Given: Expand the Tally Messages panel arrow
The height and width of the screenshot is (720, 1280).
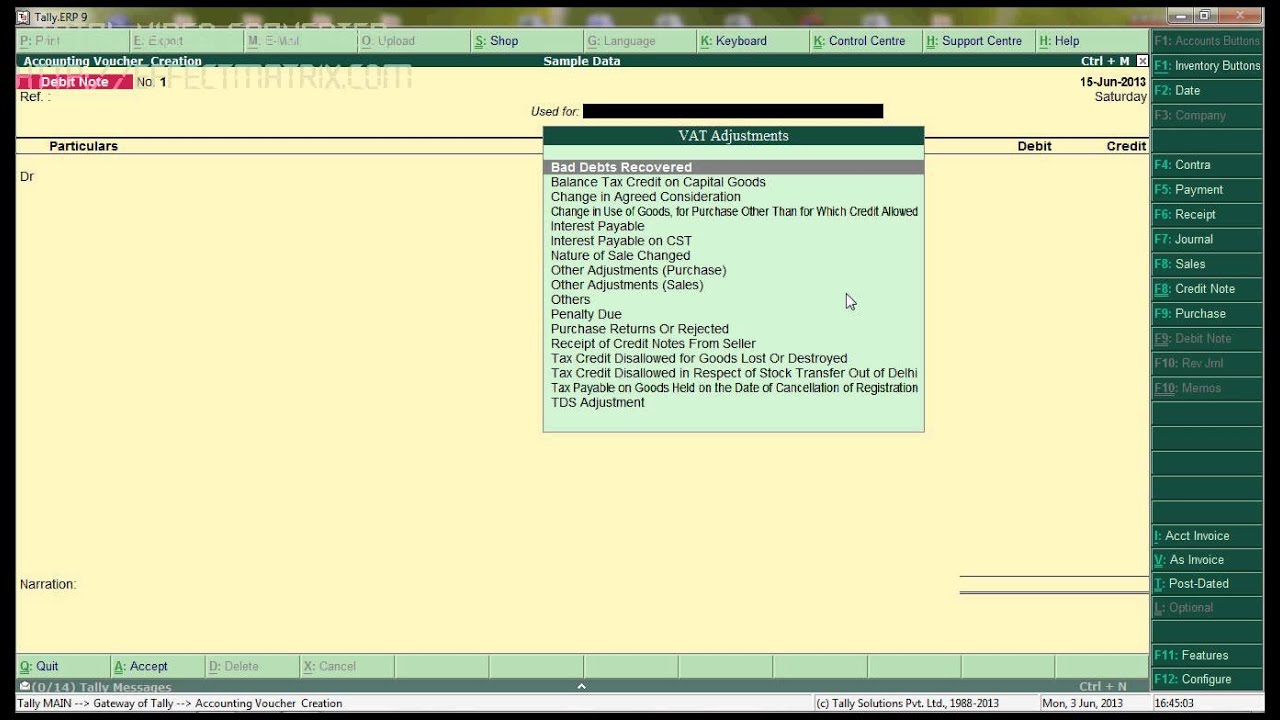Looking at the screenshot, I should coord(581,687).
